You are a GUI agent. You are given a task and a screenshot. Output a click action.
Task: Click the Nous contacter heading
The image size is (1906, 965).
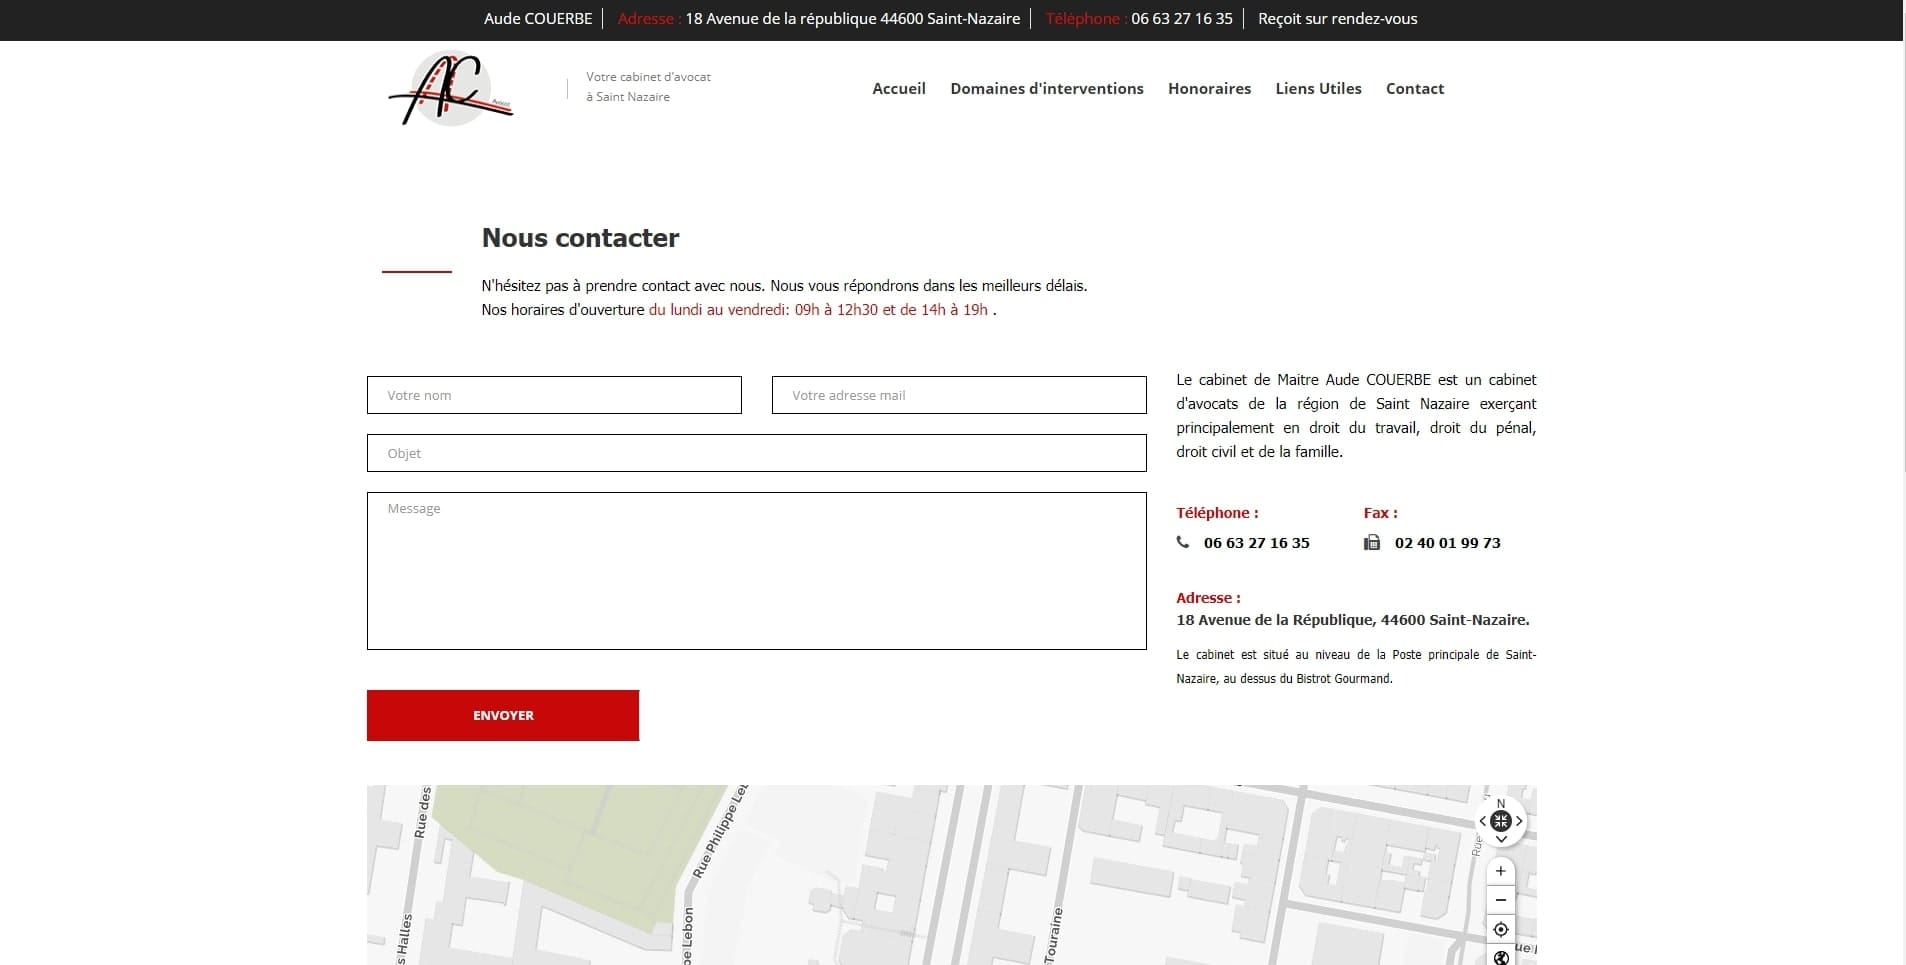[580, 238]
